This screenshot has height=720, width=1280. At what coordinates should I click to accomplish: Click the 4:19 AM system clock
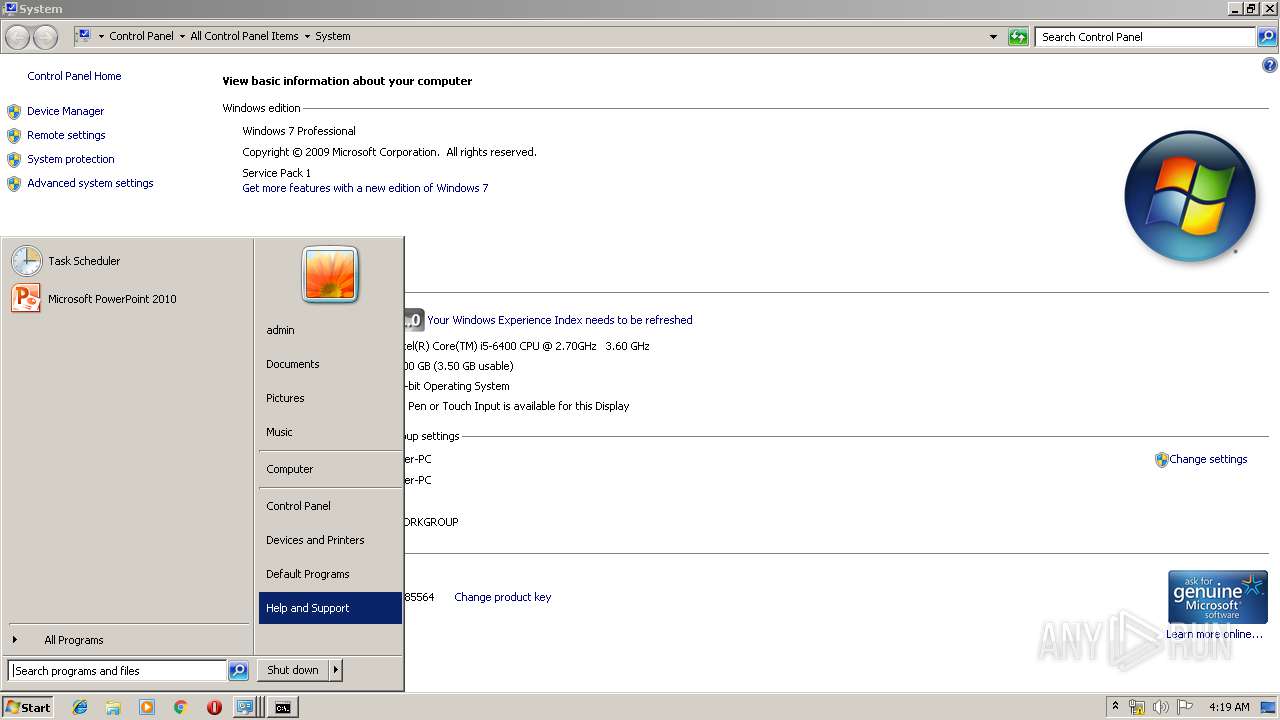tap(1229, 707)
